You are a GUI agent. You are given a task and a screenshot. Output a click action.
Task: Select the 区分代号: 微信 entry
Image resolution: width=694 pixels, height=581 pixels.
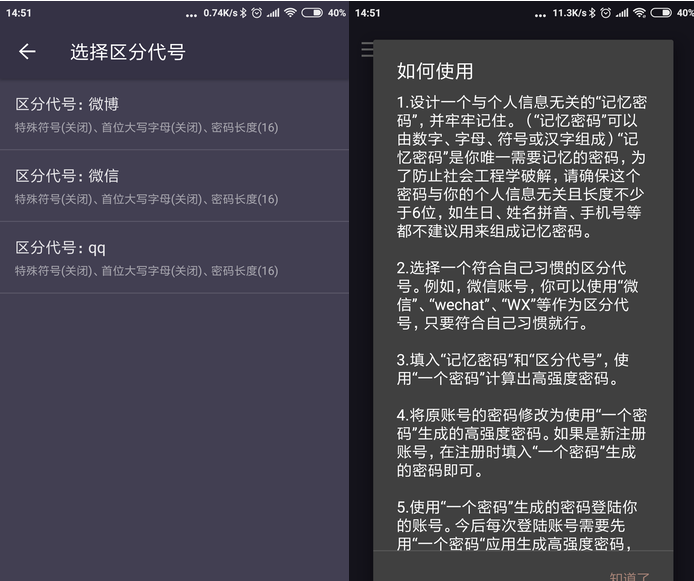[x=174, y=186]
